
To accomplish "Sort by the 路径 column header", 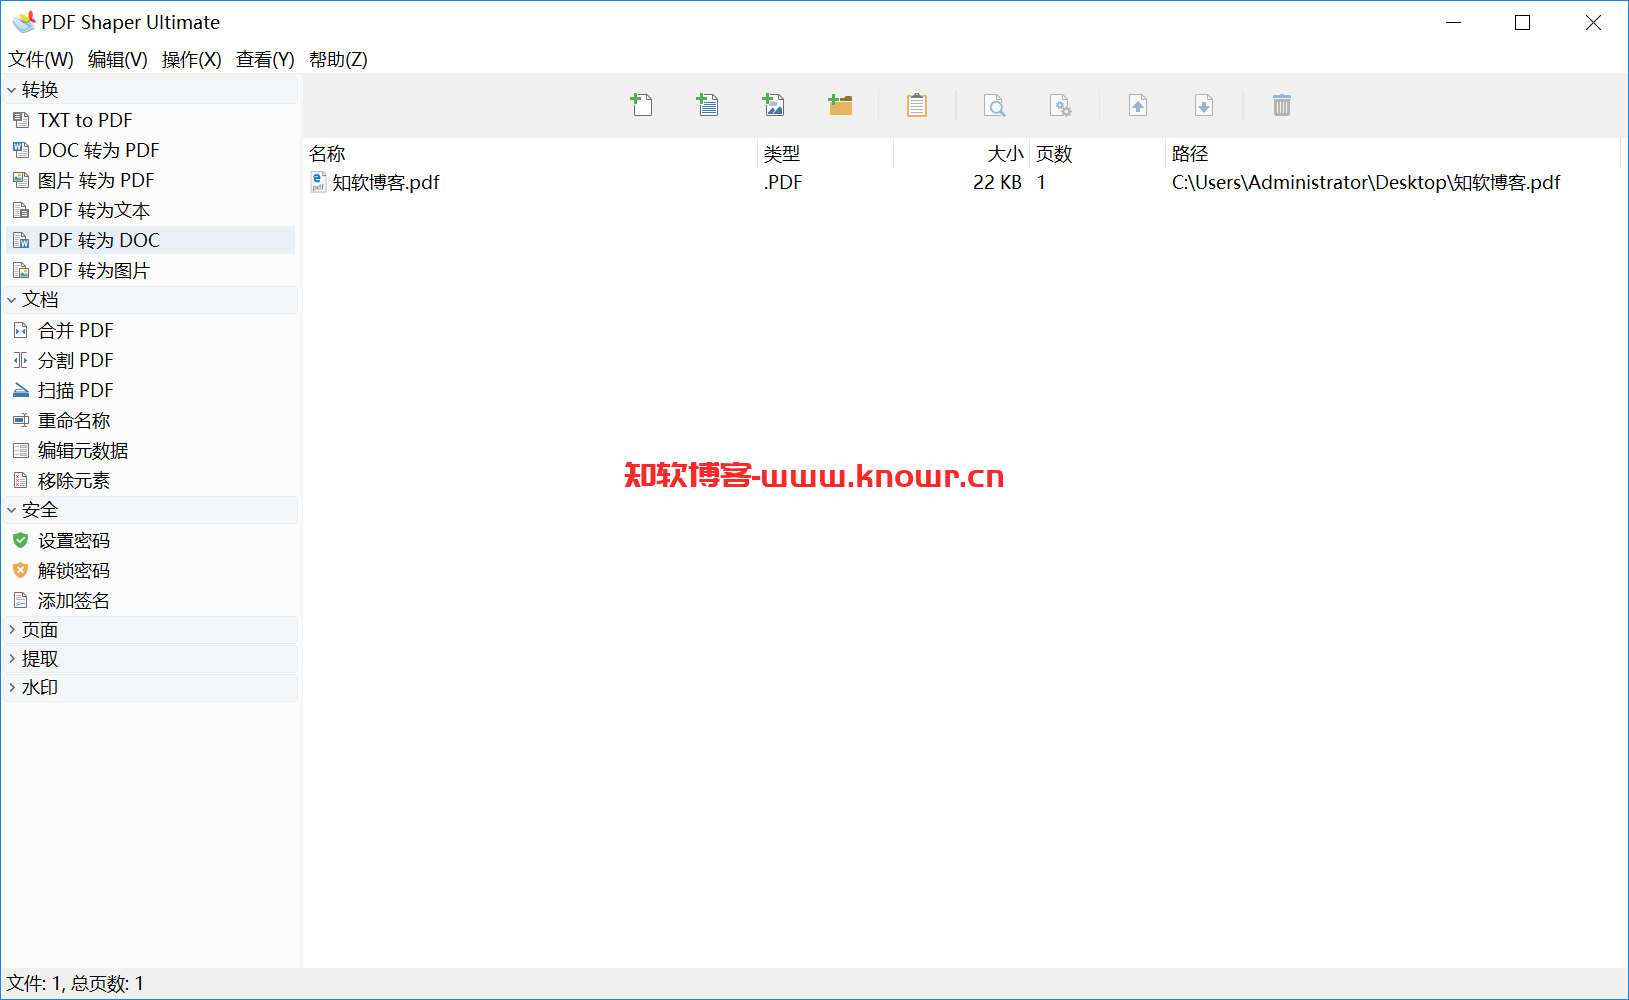I will [x=1393, y=153].
